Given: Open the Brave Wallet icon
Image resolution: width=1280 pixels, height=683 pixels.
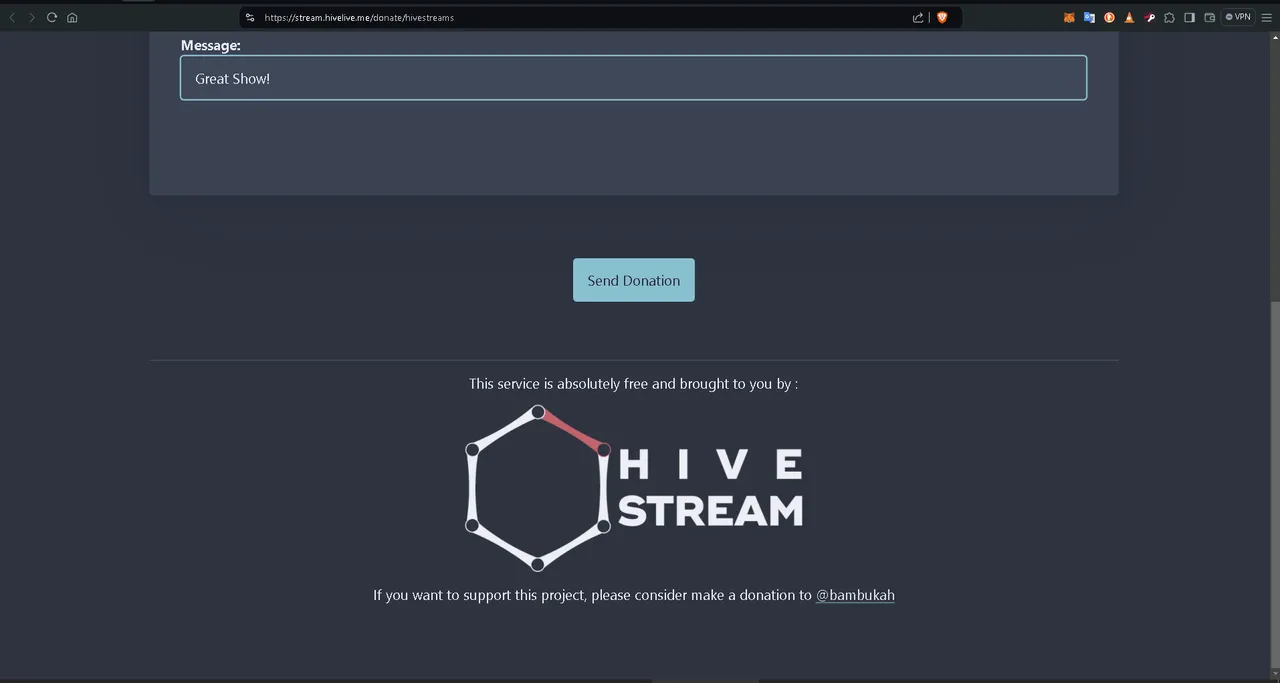Looking at the screenshot, I should pos(1209,17).
